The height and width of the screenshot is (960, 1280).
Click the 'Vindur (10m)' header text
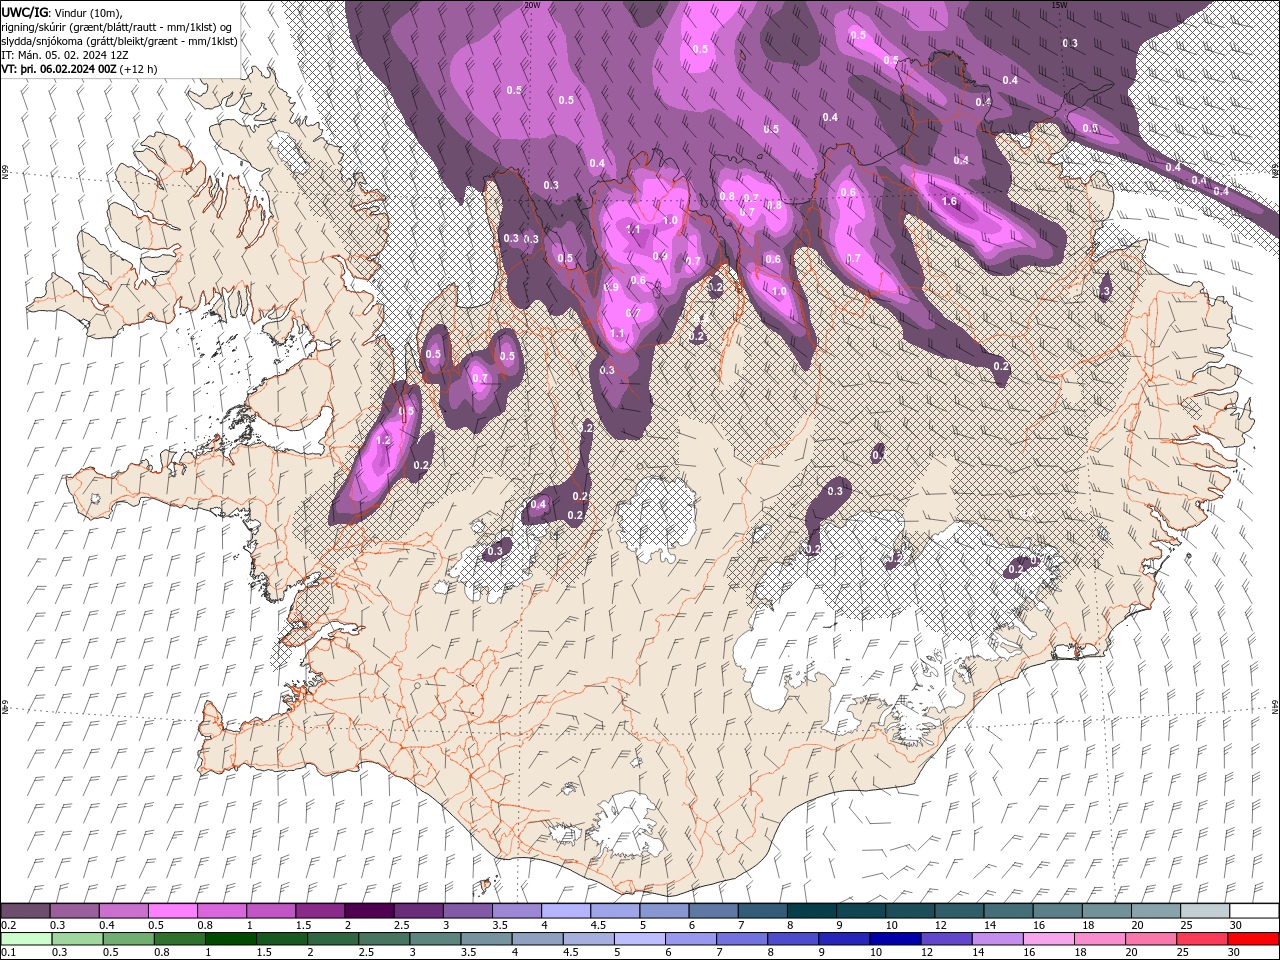tap(88, 12)
